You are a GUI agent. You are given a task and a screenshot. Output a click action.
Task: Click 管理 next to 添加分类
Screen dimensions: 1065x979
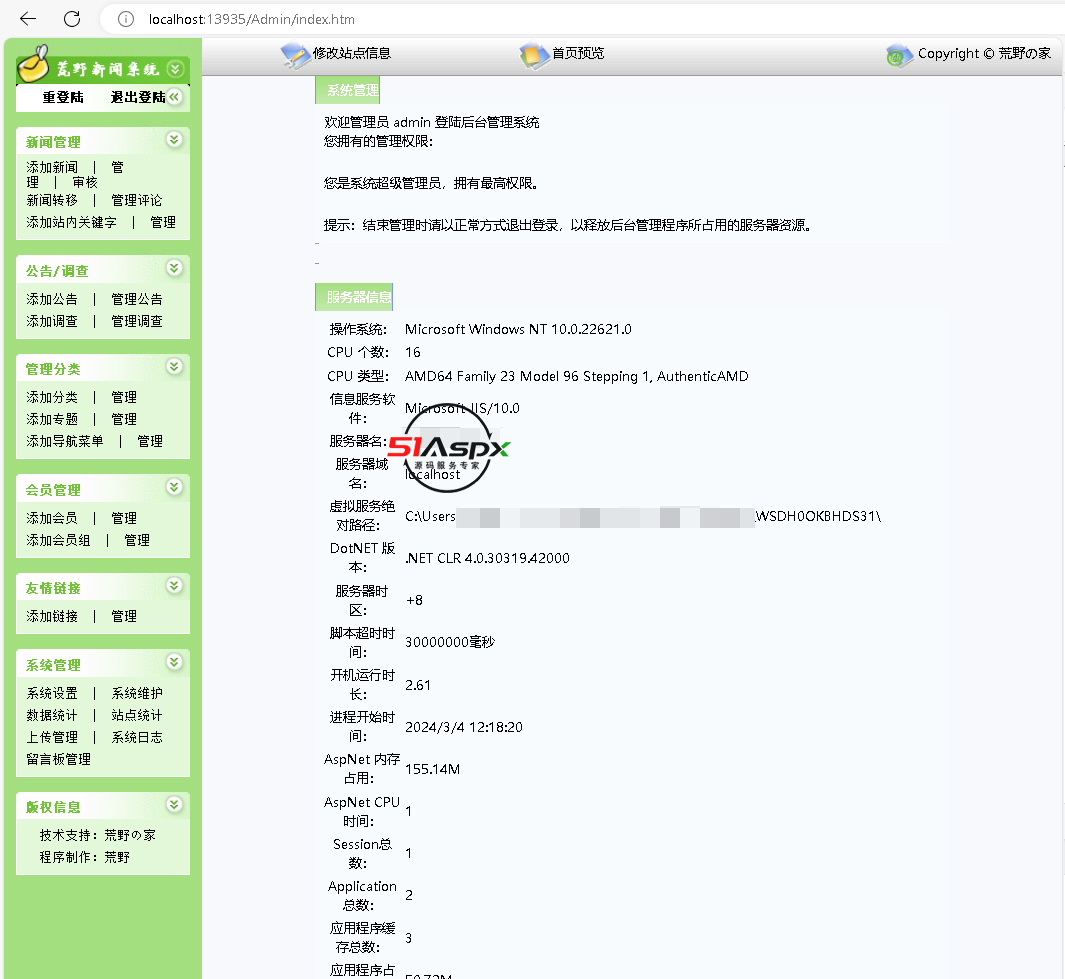(124, 397)
